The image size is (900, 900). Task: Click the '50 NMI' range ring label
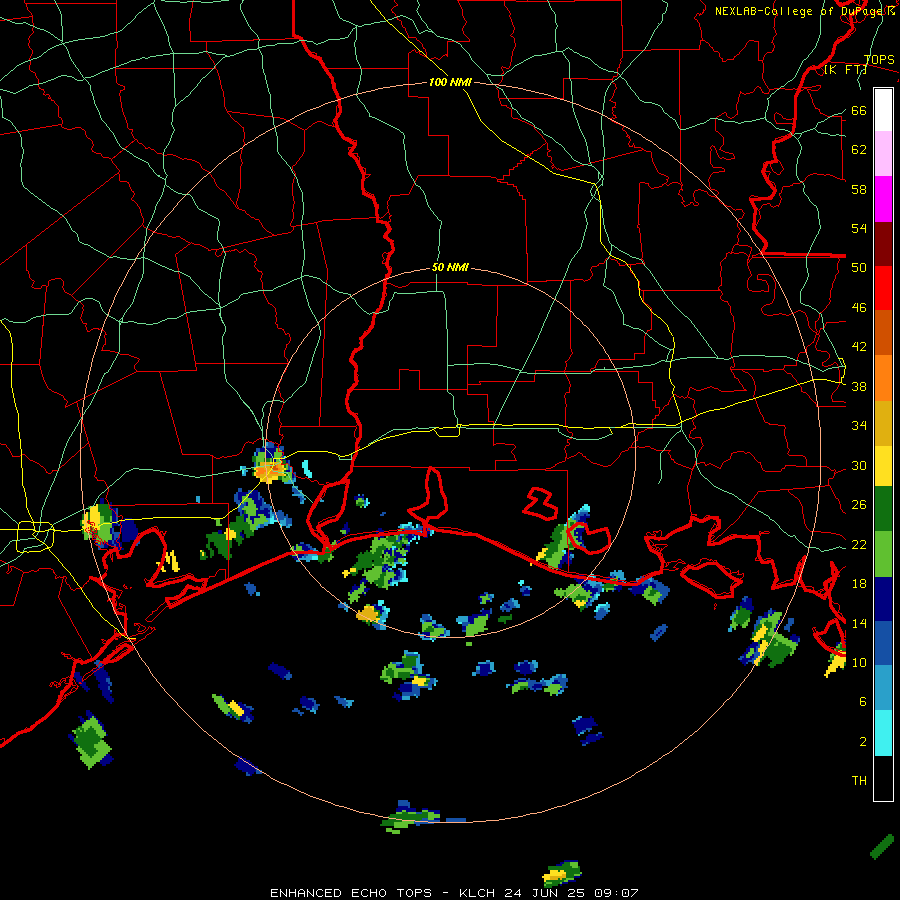tap(450, 267)
